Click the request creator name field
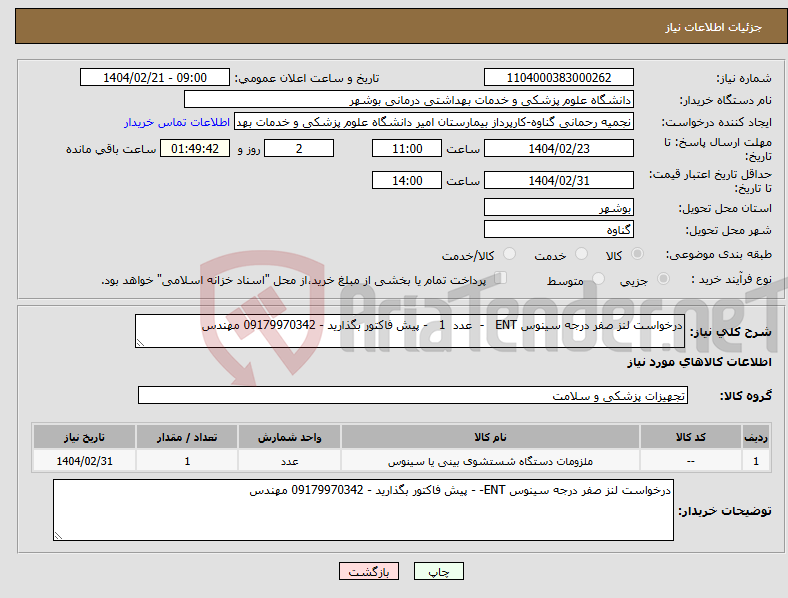788x598 pixels. tap(434, 122)
